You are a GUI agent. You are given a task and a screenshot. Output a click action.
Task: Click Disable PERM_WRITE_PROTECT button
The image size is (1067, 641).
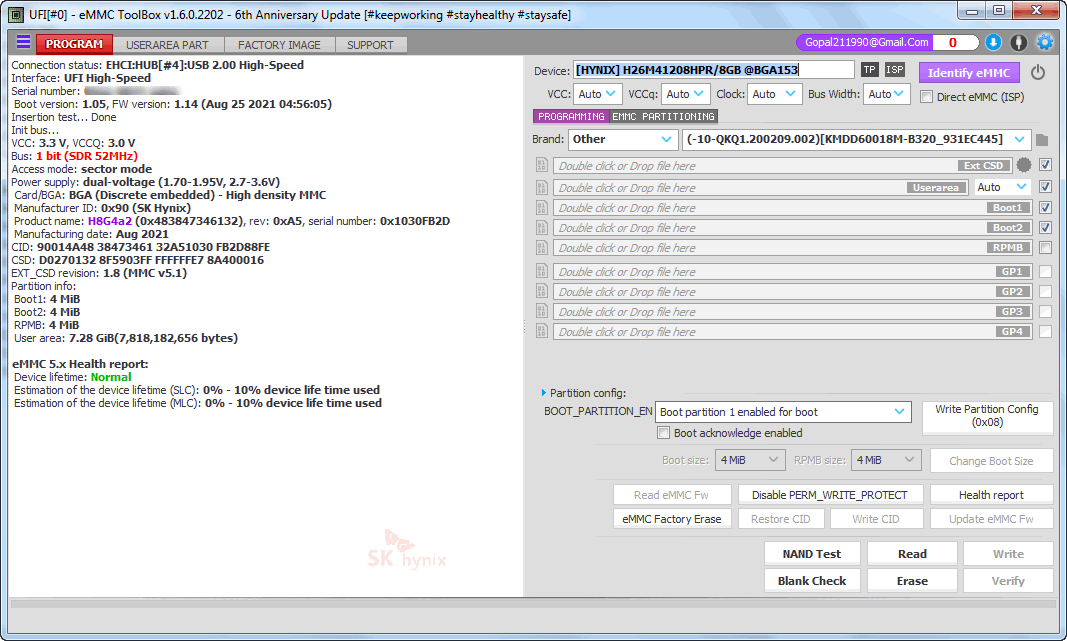coord(830,495)
